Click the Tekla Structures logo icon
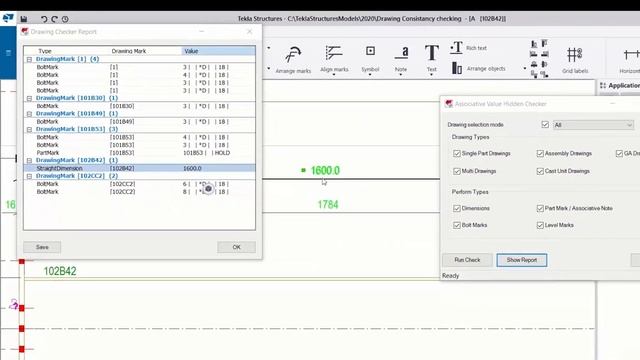Screen dimensions: 640x360 tap(8, 18)
